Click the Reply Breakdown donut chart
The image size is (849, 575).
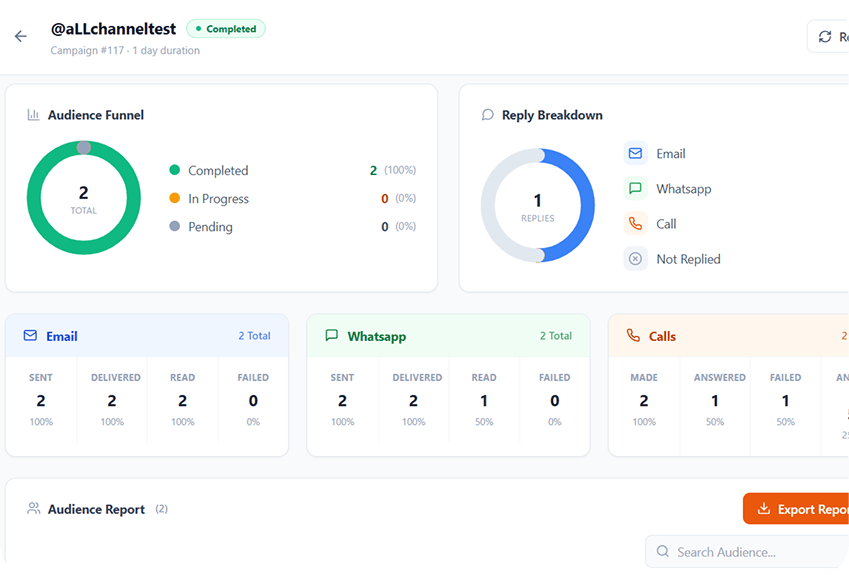[538, 205]
